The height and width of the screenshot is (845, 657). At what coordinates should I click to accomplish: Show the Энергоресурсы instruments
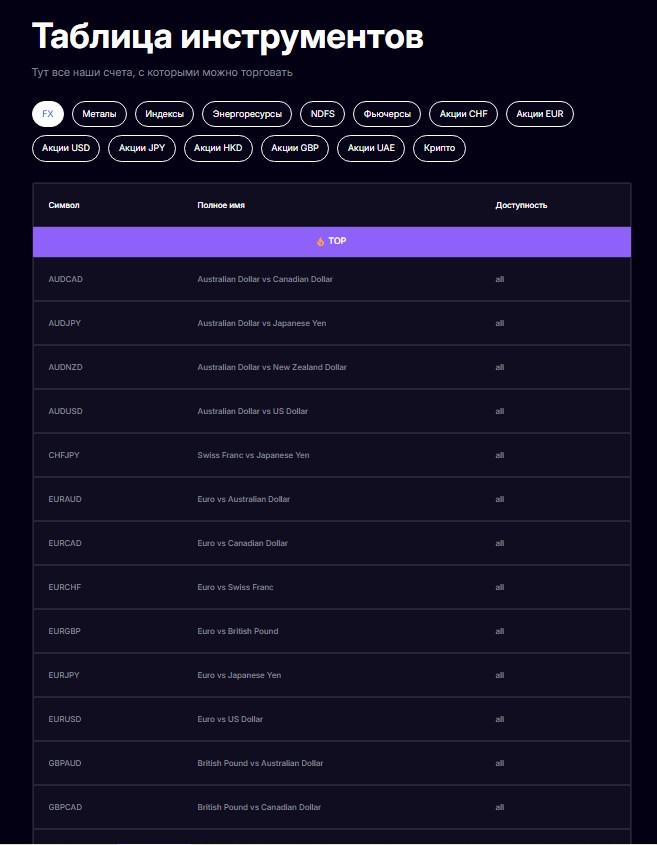(x=247, y=114)
